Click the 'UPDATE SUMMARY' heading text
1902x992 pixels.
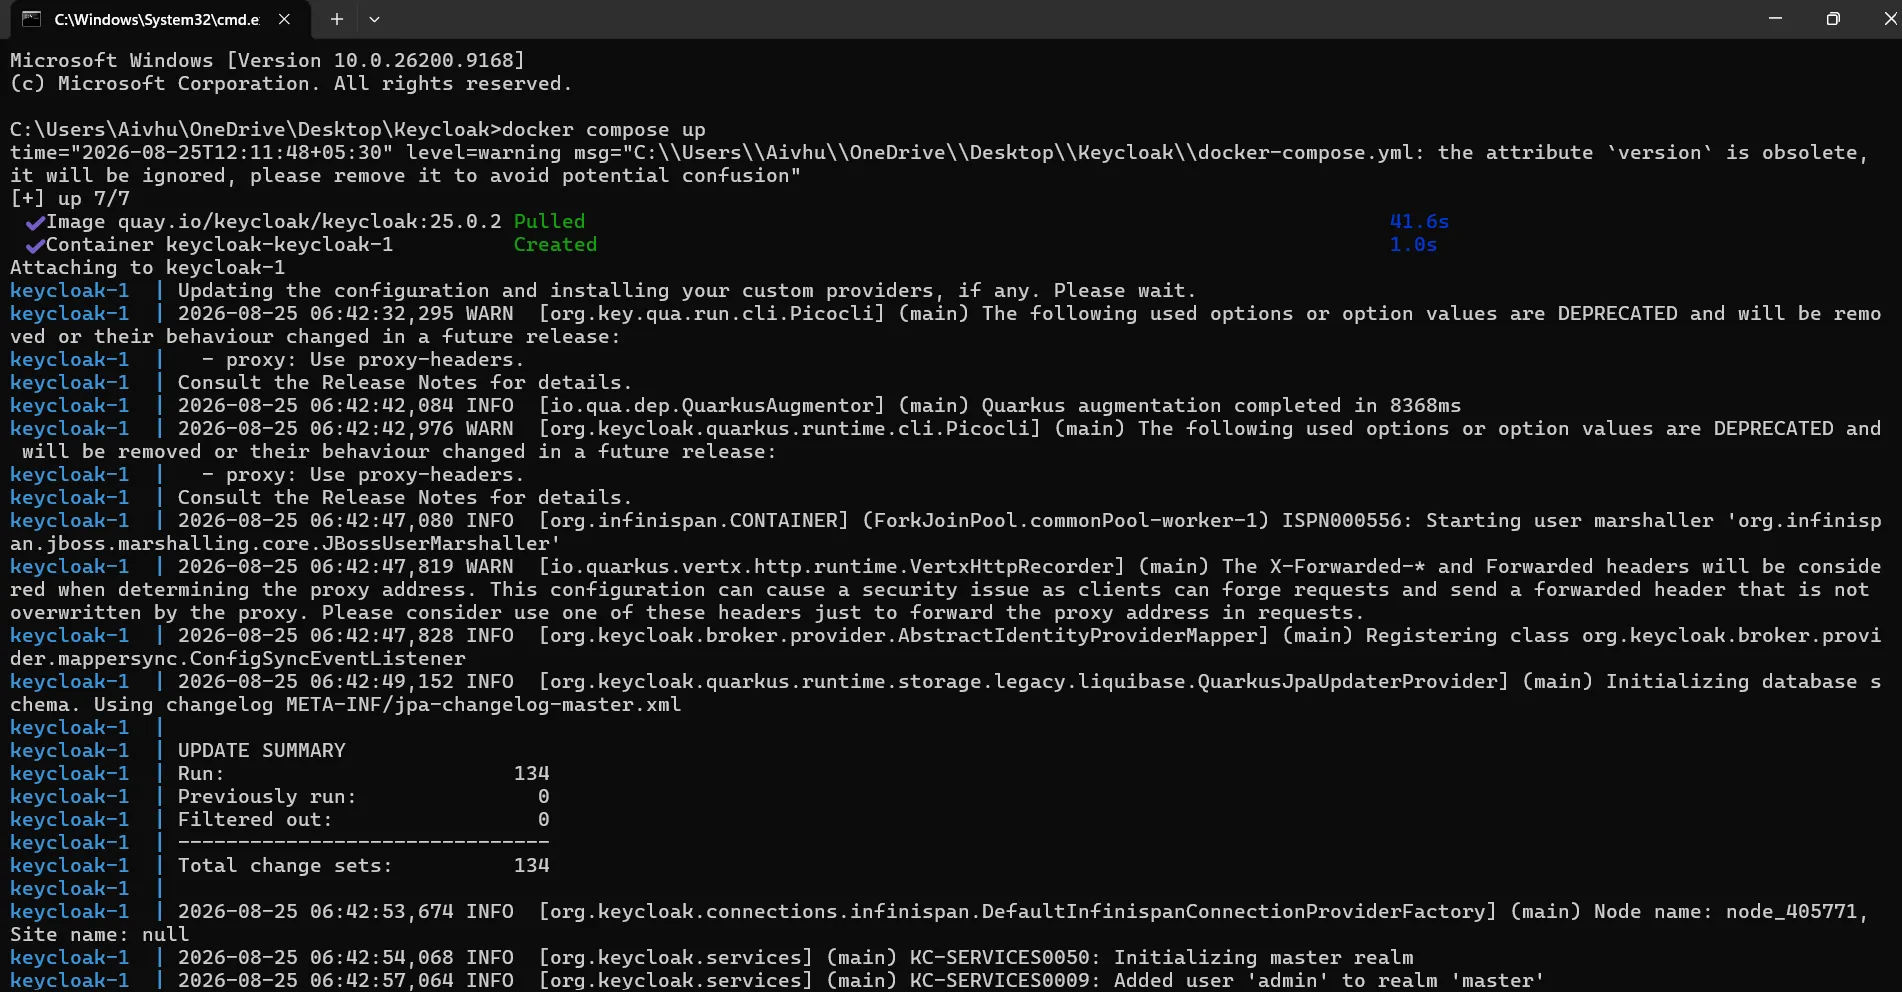(261, 750)
